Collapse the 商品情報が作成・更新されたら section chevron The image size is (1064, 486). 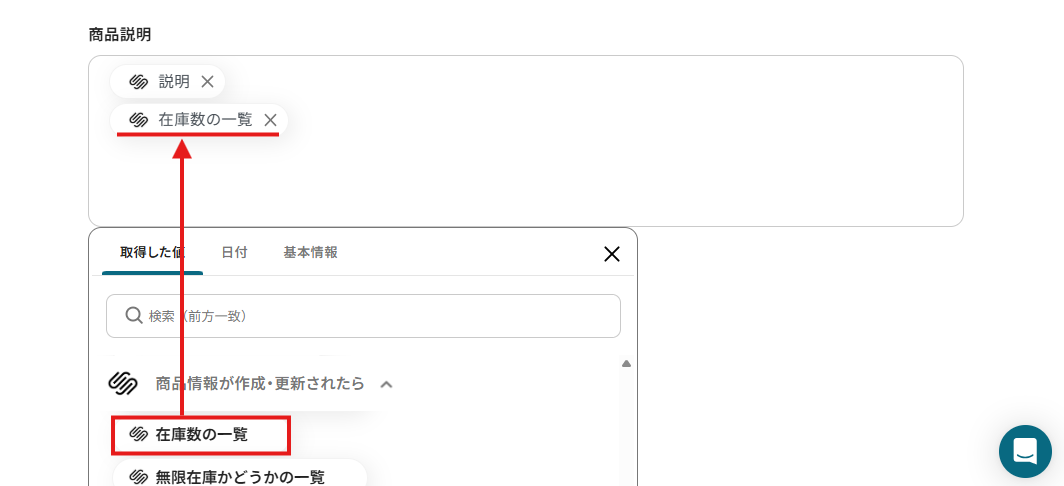click(x=386, y=384)
